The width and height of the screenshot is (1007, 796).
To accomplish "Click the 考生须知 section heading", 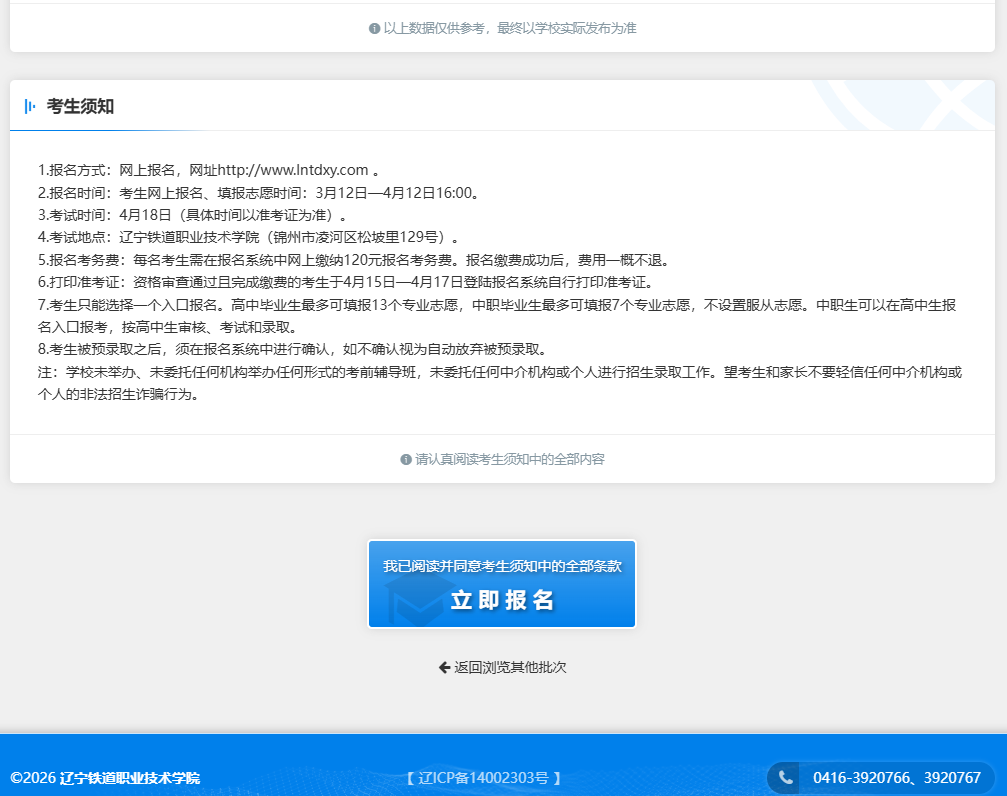I will [80, 106].
